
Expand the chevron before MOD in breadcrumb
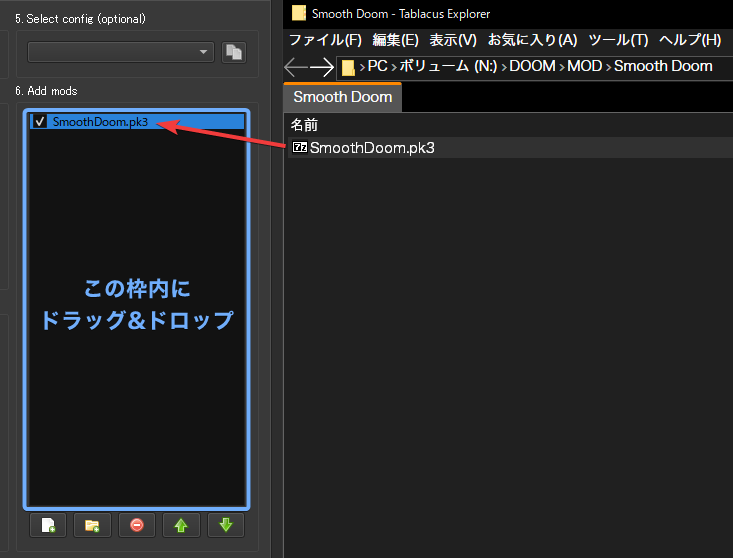(x=562, y=68)
